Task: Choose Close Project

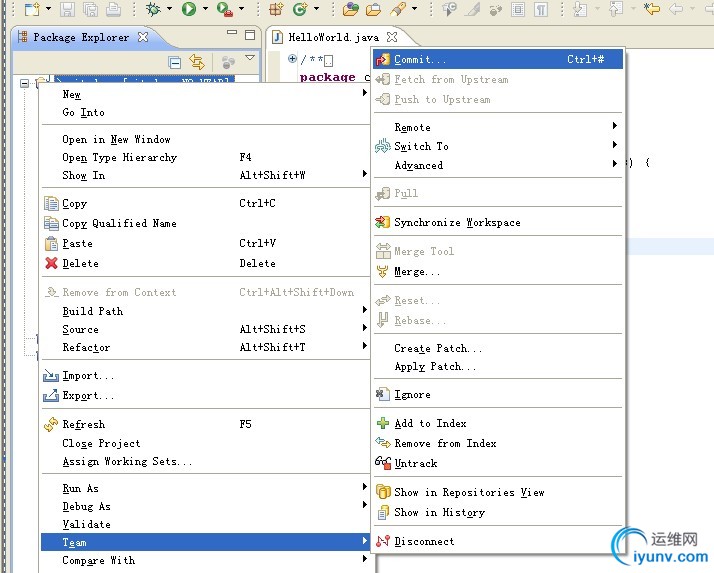Action: point(205,444)
